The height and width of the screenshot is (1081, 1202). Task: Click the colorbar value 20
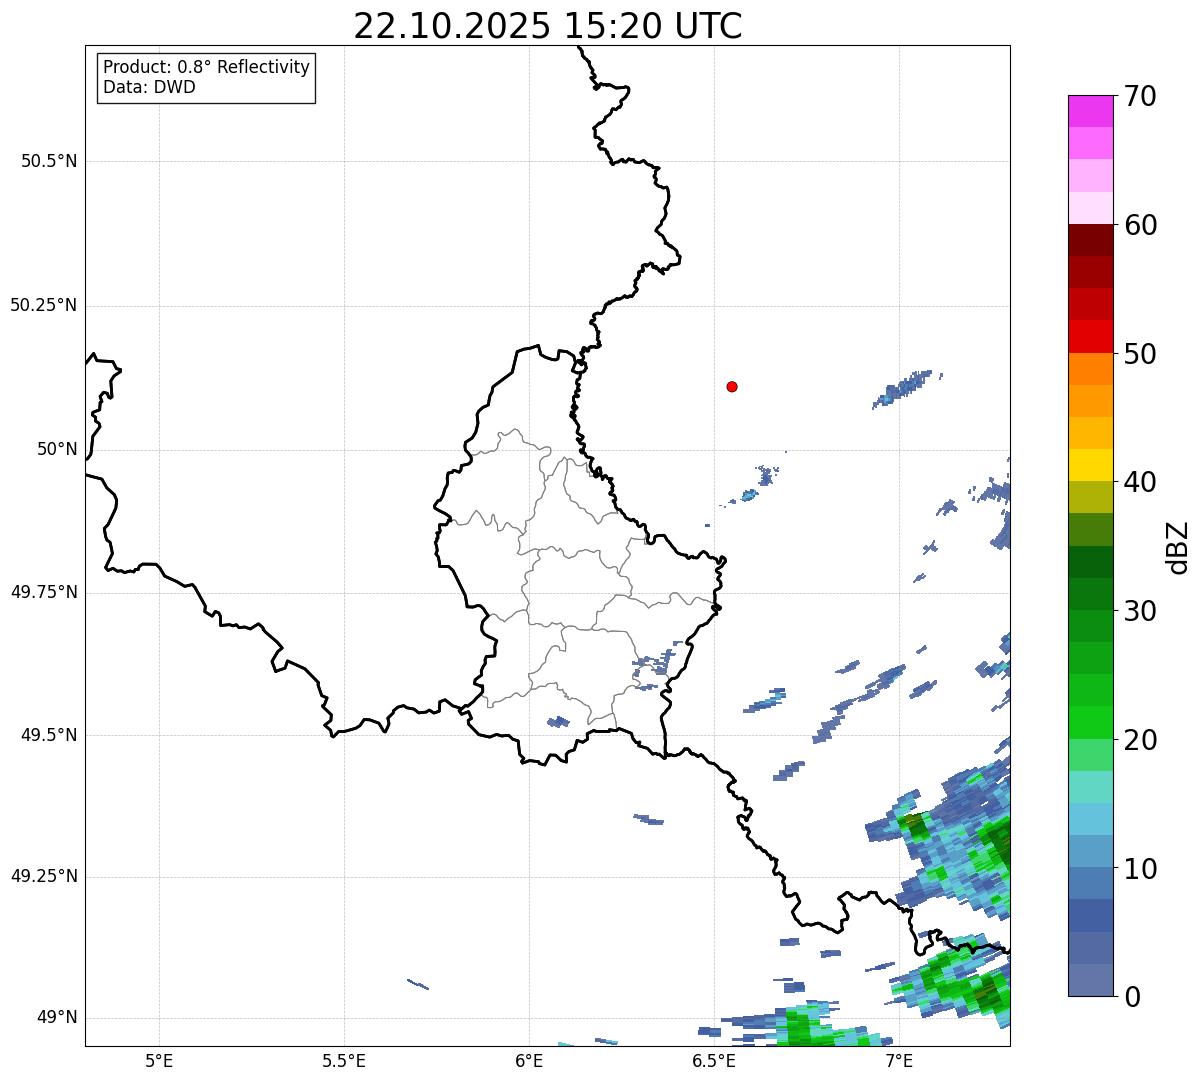pos(1140,740)
